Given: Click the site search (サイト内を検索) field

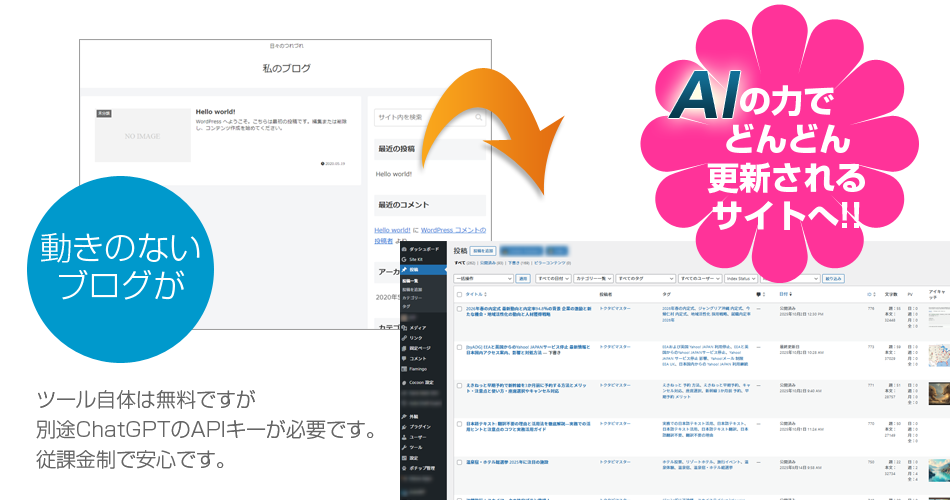Looking at the screenshot, I should tap(422, 117).
